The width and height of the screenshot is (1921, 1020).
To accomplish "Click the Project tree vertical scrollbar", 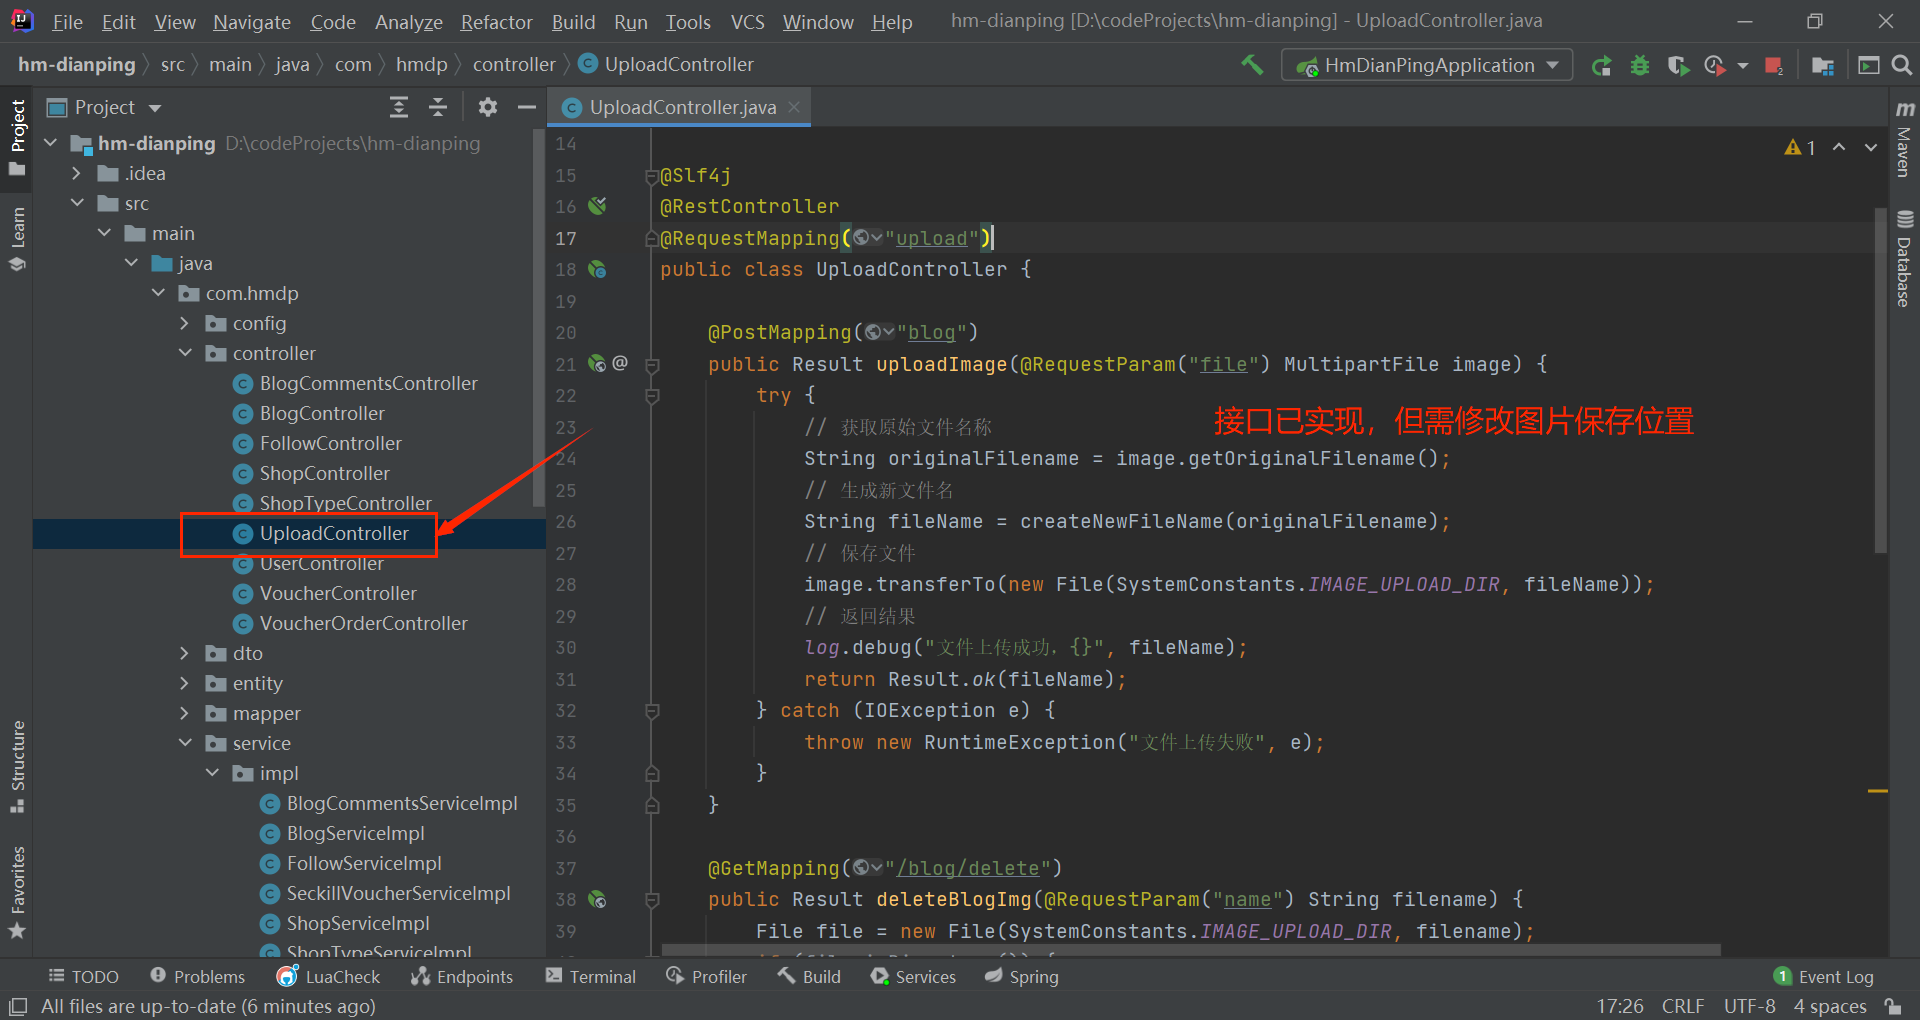I will [540, 320].
